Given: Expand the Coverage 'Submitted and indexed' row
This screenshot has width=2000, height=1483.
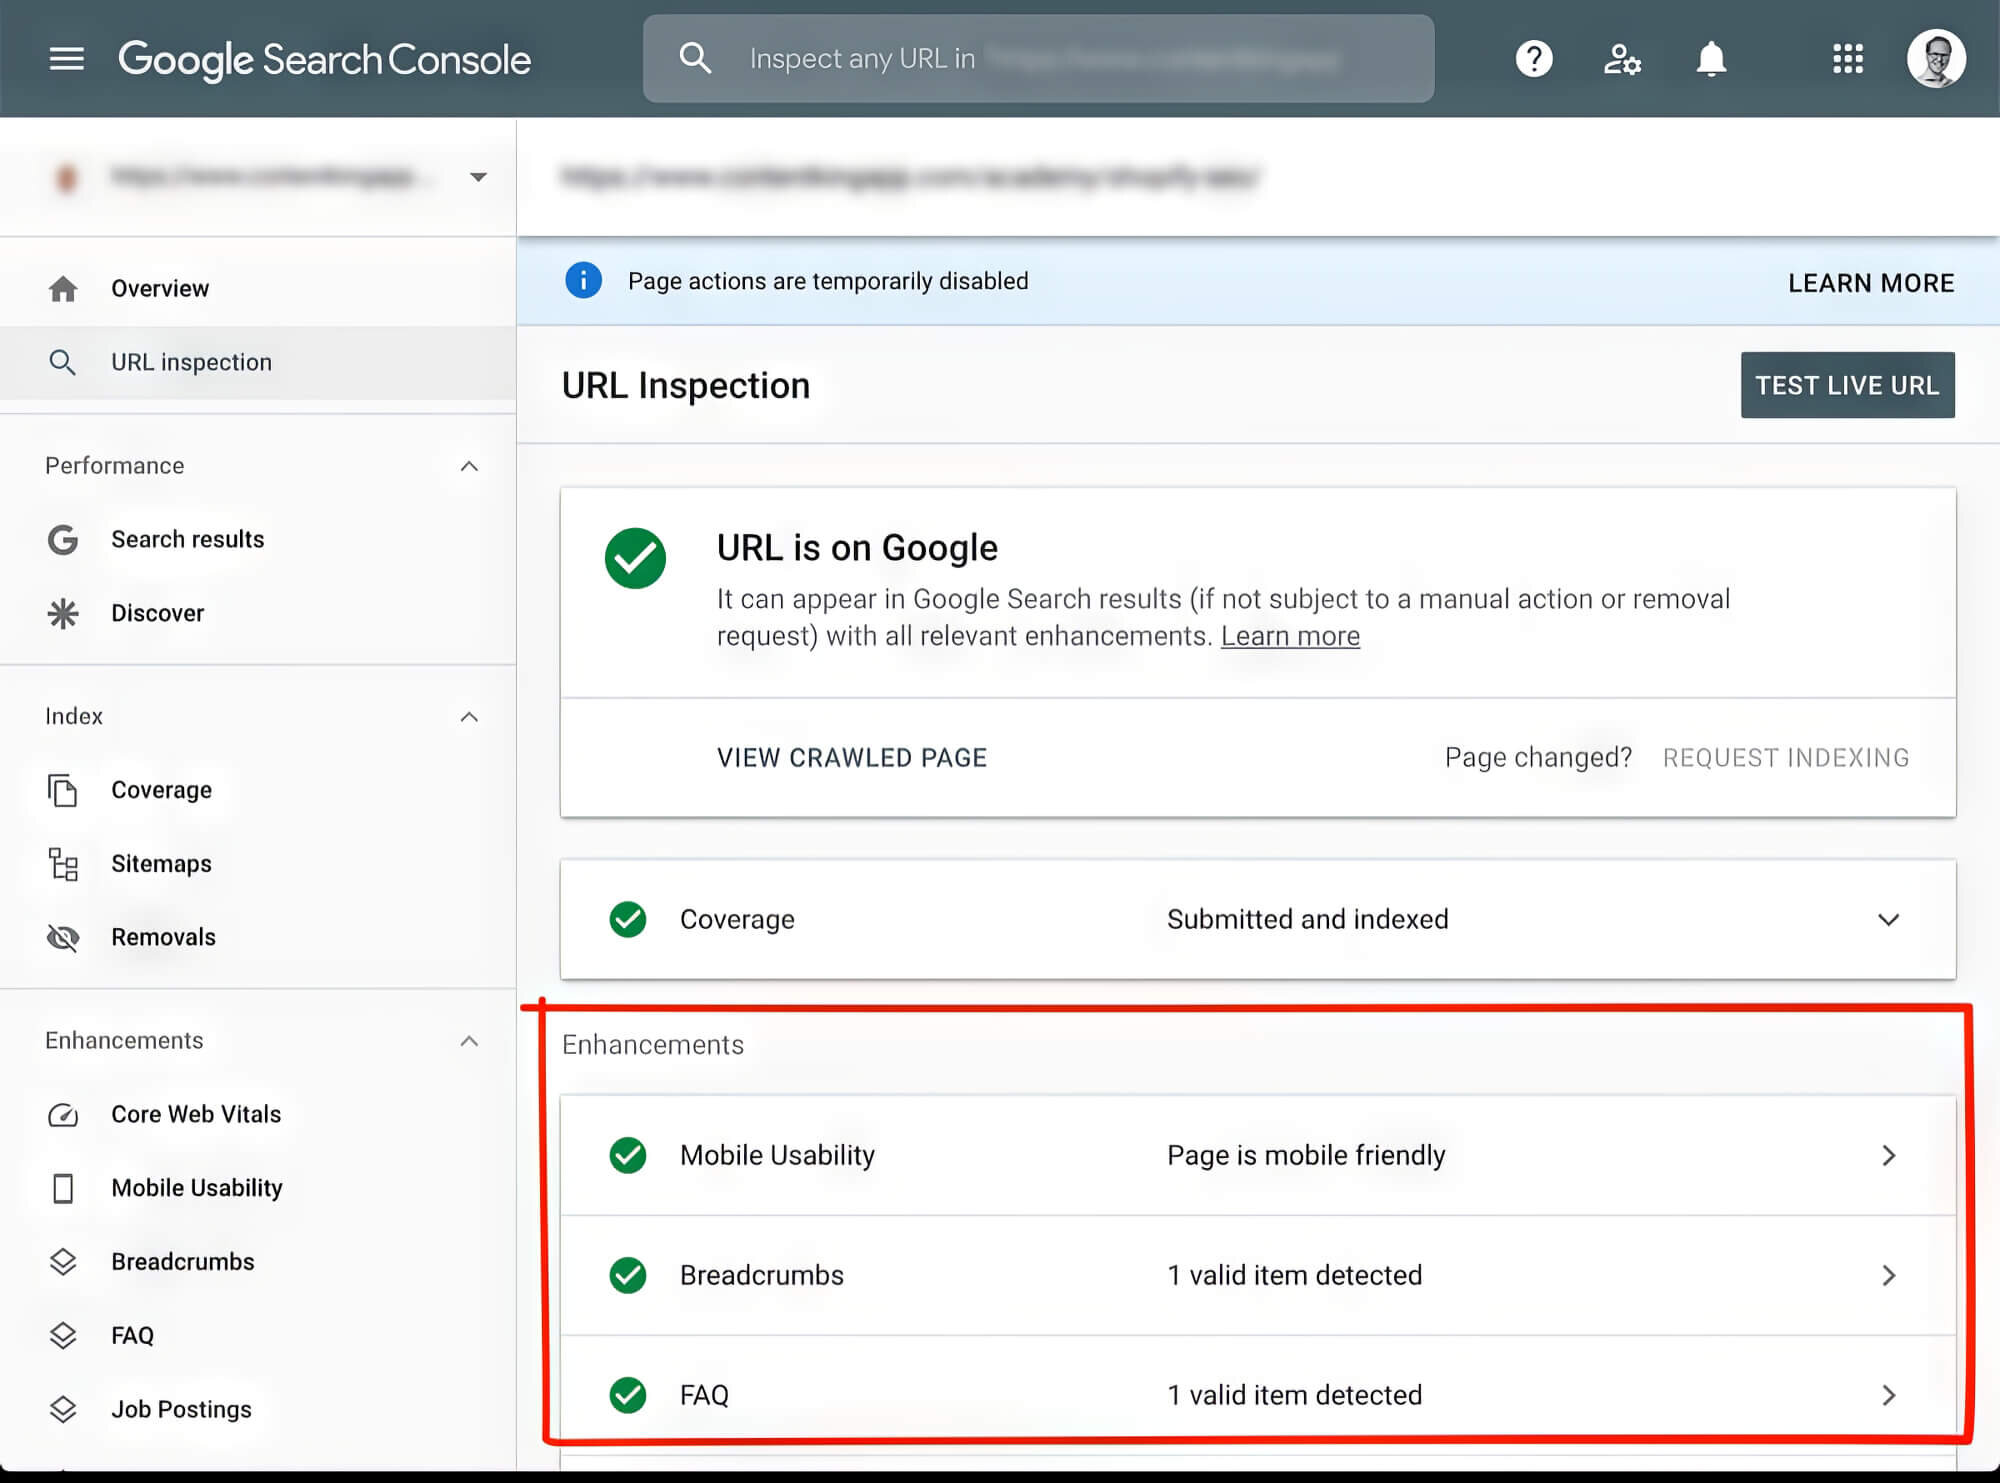Looking at the screenshot, I should click(x=1888, y=920).
